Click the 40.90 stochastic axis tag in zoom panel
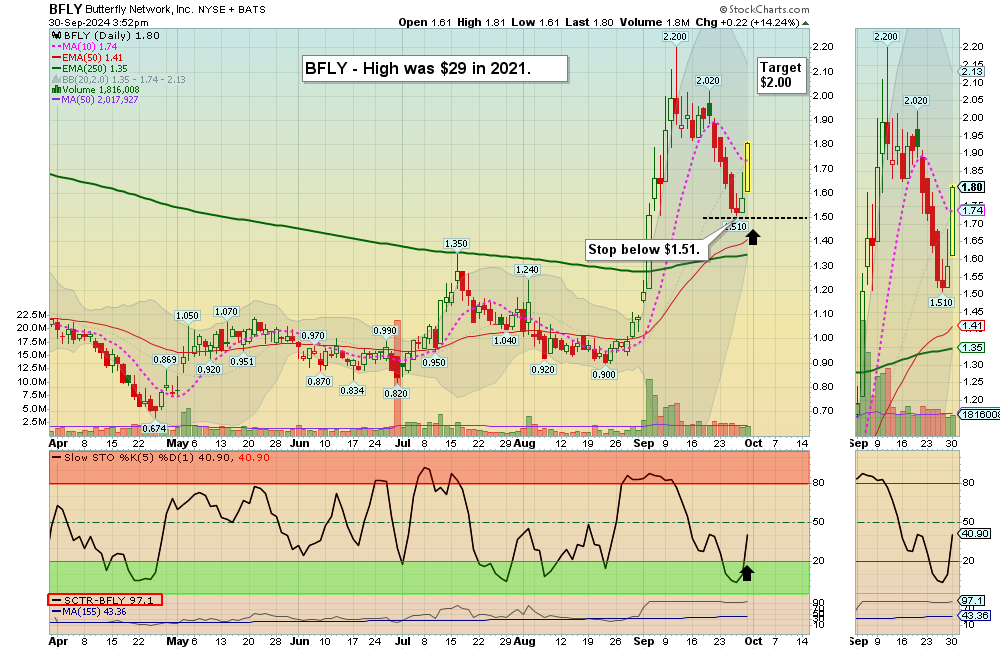The height and width of the screenshot is (650, 1000). [x=975, y=534]
